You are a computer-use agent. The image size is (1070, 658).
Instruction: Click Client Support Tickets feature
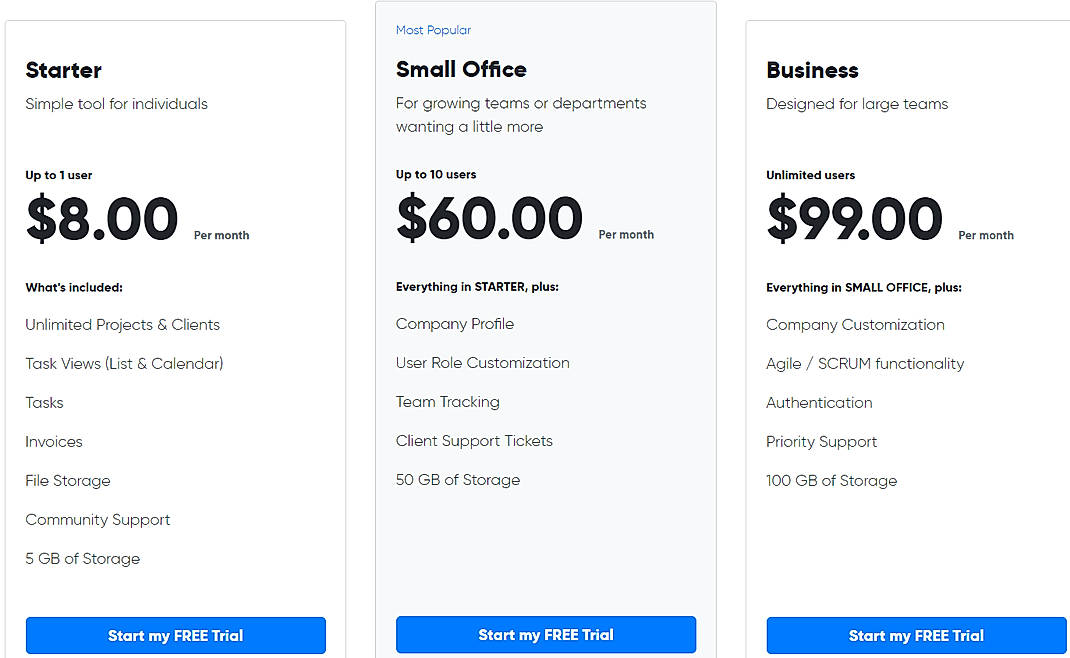[x=474, y=441]
